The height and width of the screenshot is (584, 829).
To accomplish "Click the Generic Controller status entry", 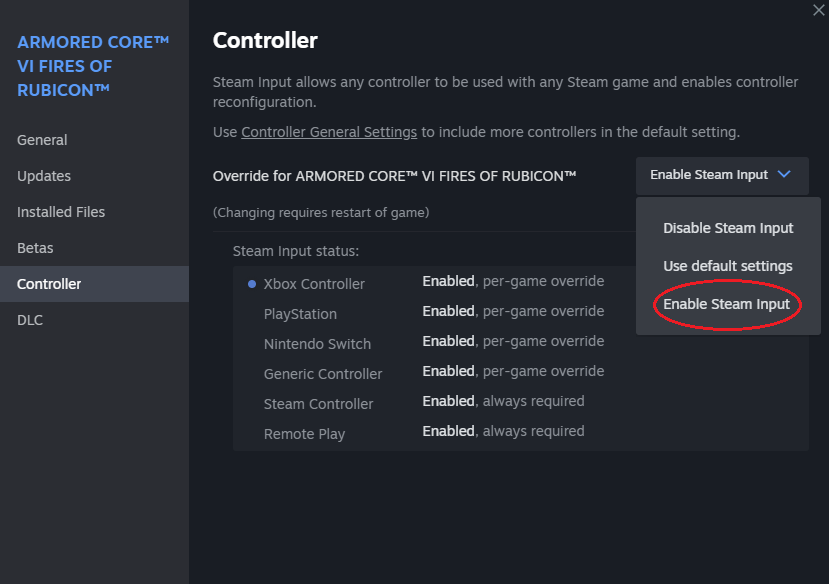I will pos(323,374).
